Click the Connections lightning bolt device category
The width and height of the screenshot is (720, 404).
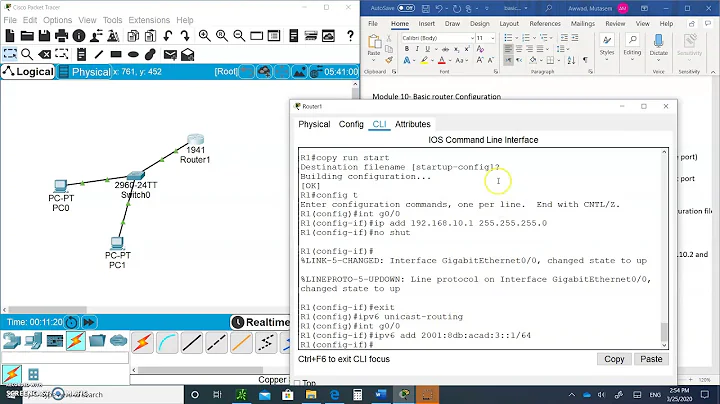coord(76,341)
